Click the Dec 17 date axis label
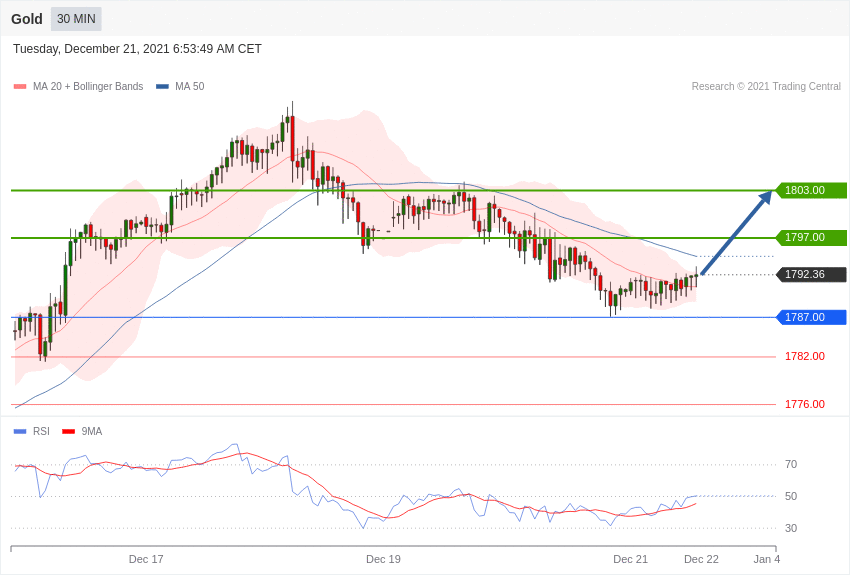This screenshot has width=850, height=576. [146, 559]
